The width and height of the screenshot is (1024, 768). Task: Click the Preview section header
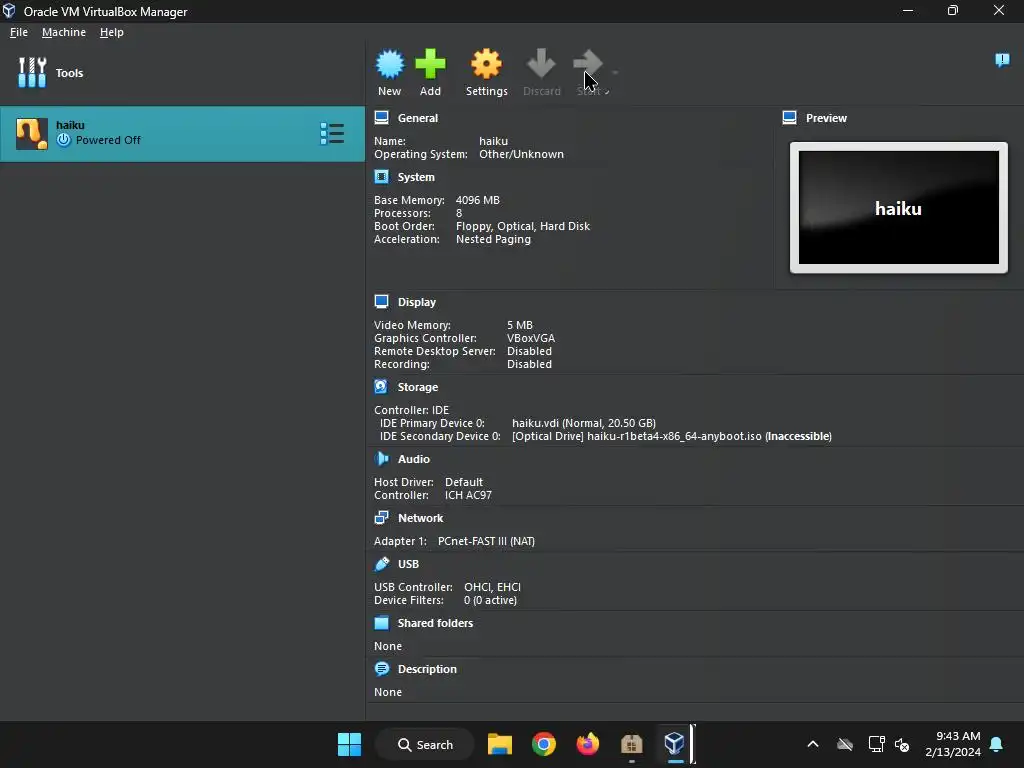point(826,118)
